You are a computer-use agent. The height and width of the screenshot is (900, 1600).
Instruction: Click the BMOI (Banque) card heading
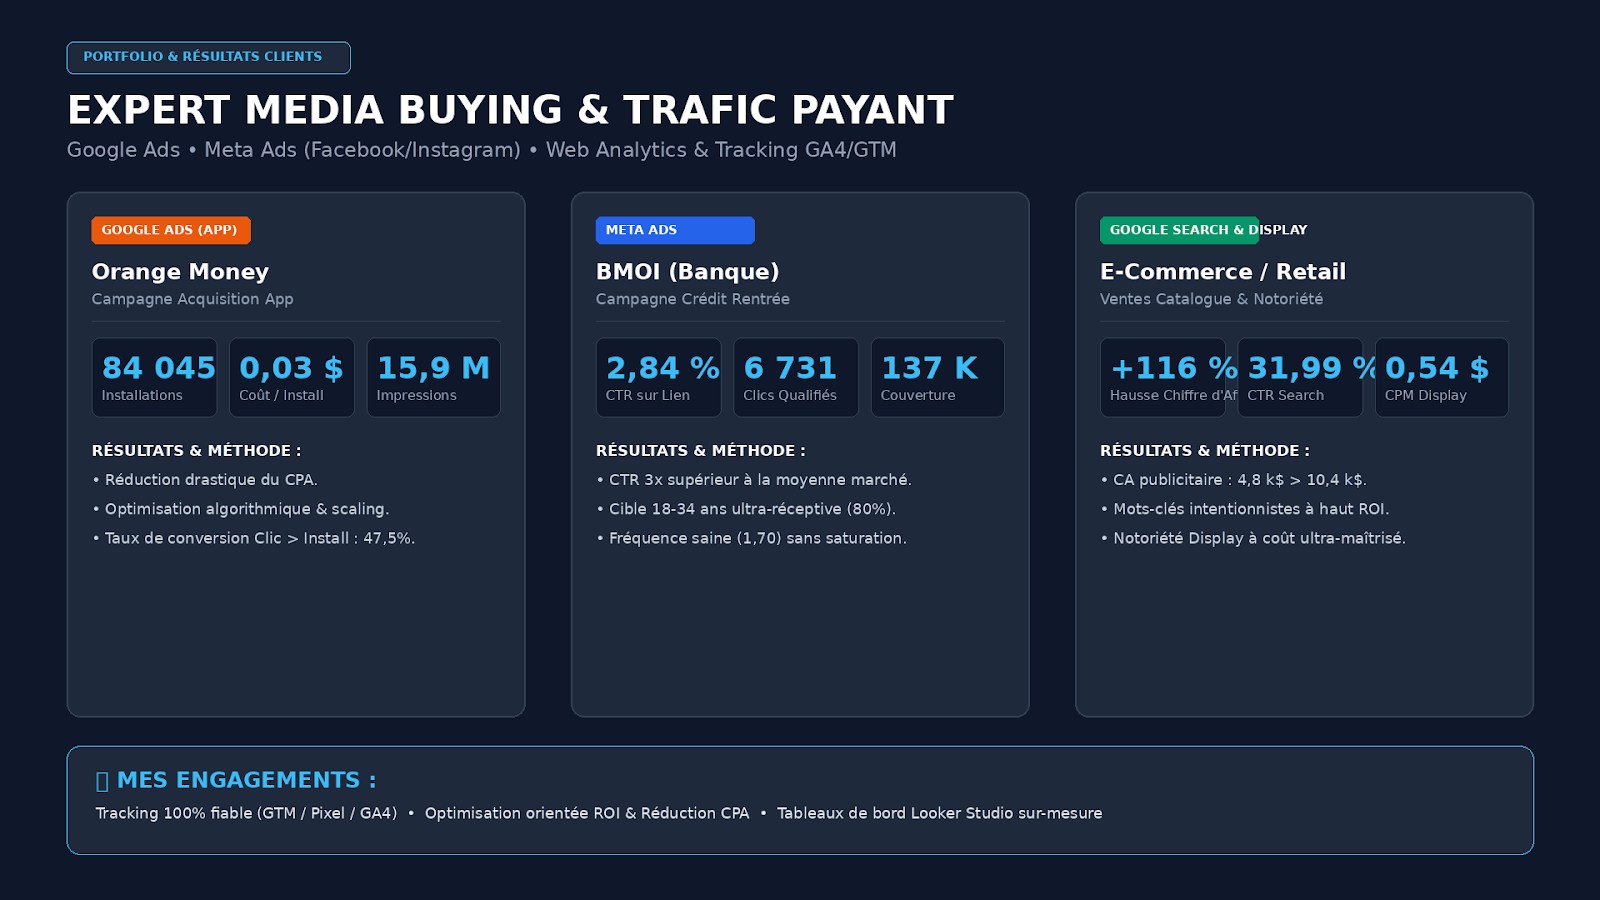(687, 272)
